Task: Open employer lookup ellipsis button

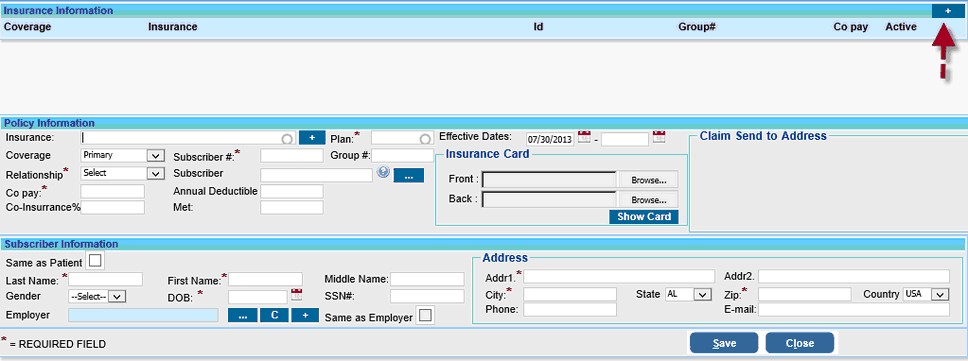Action: pyautogui.click(x=242, y=315)
